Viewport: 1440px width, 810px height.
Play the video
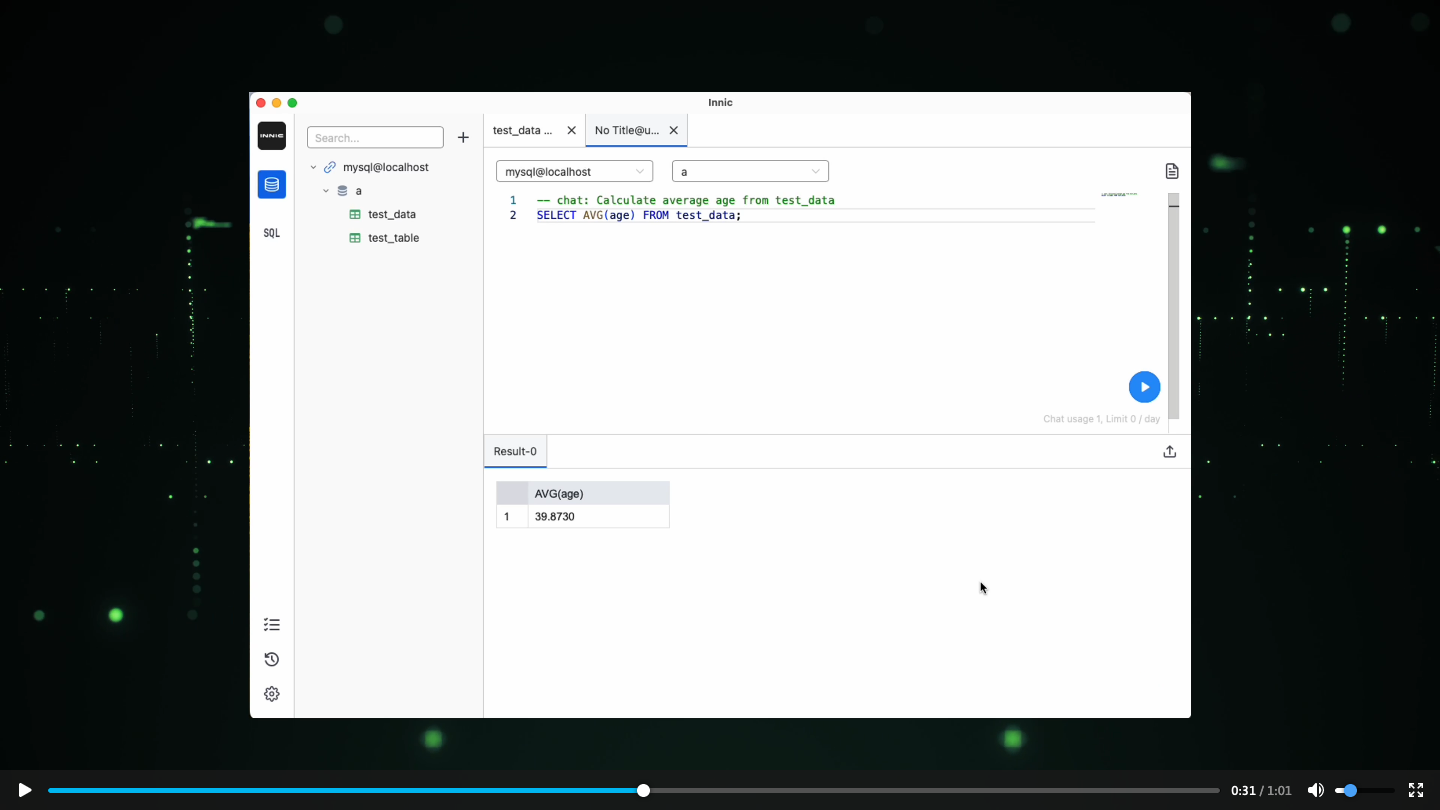[x=25, y=790]
